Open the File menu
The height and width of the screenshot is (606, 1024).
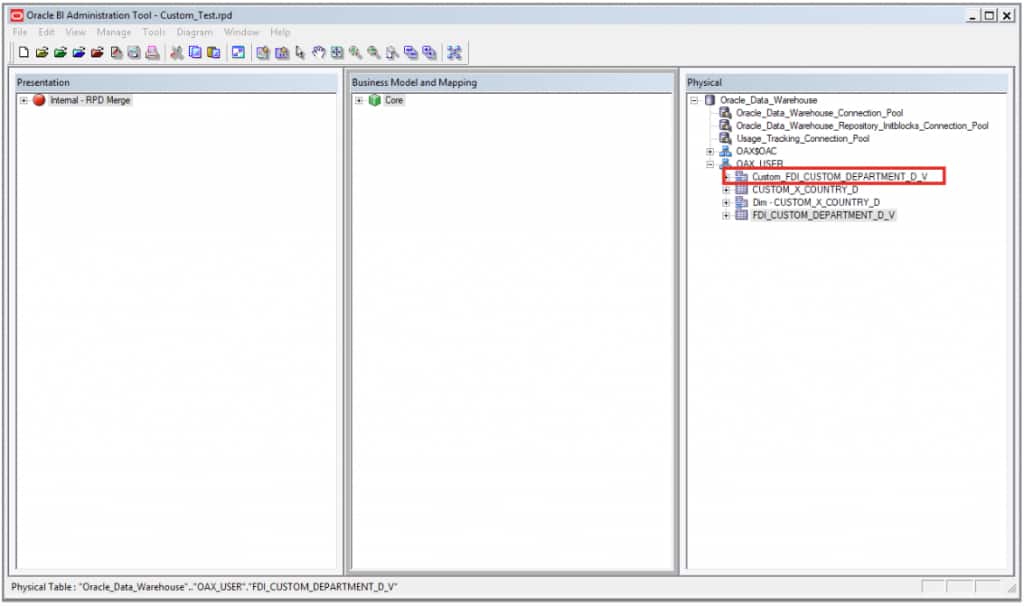(20, 32)
